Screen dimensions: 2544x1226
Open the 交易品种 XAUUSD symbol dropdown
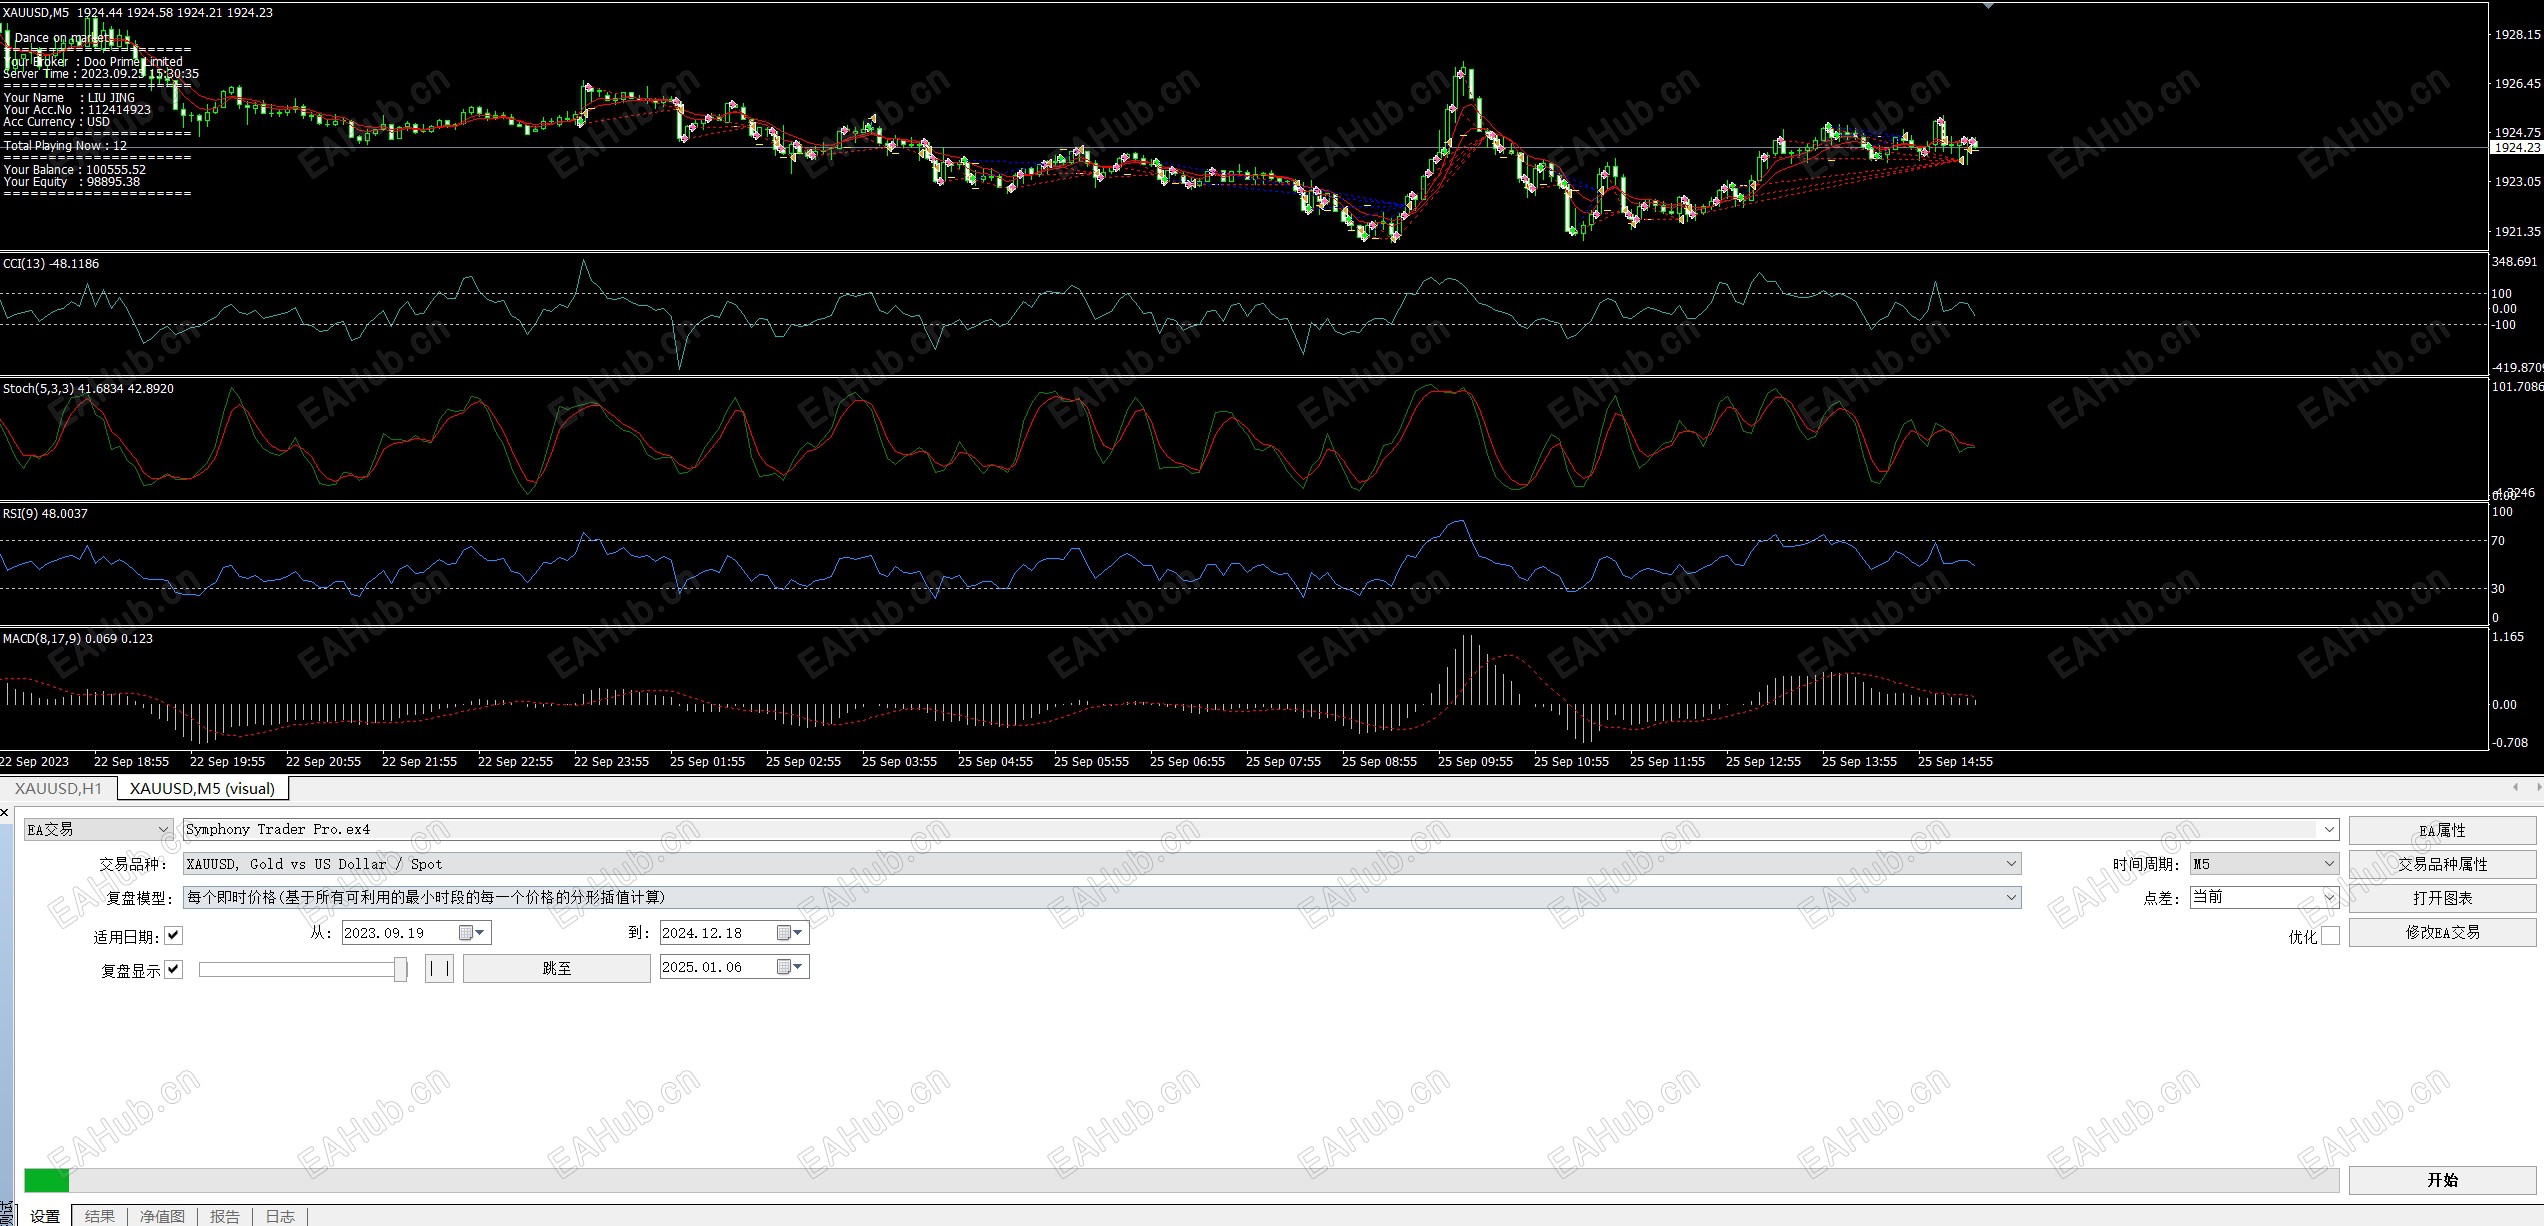1102,864
